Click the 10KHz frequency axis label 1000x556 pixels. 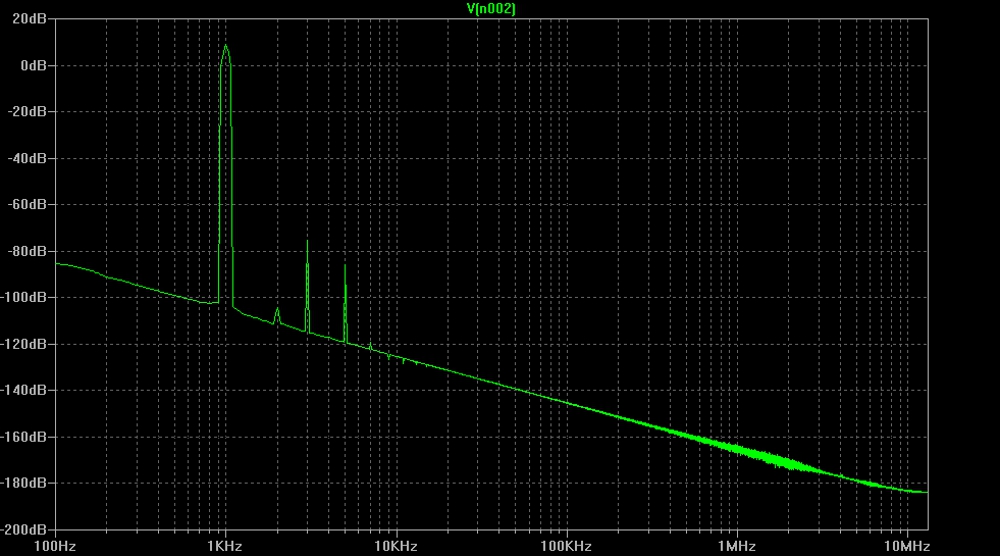pyautogui.click(x=395, y=546)
